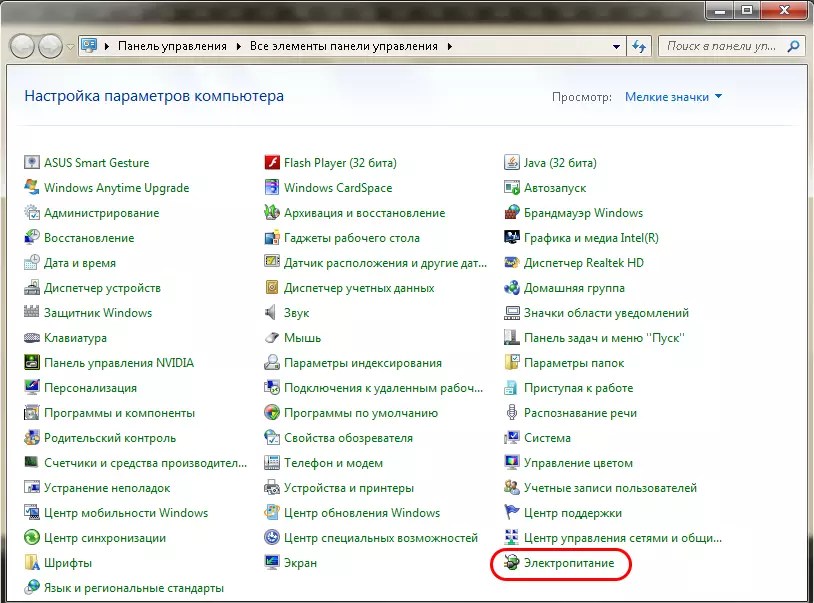Open the Просмотр: Мелкие значки dropdown

point(673,97)
